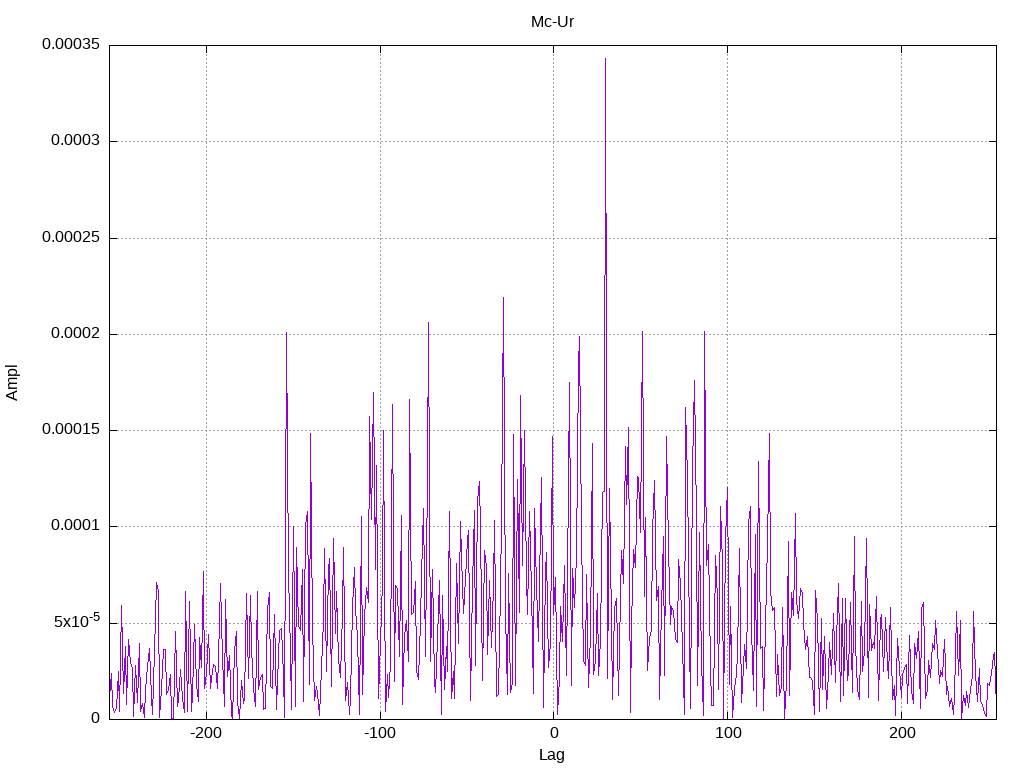The image size is (1024, 768).
Task: Click y-axis tick label 0.00015
Action: coord(71,429)
